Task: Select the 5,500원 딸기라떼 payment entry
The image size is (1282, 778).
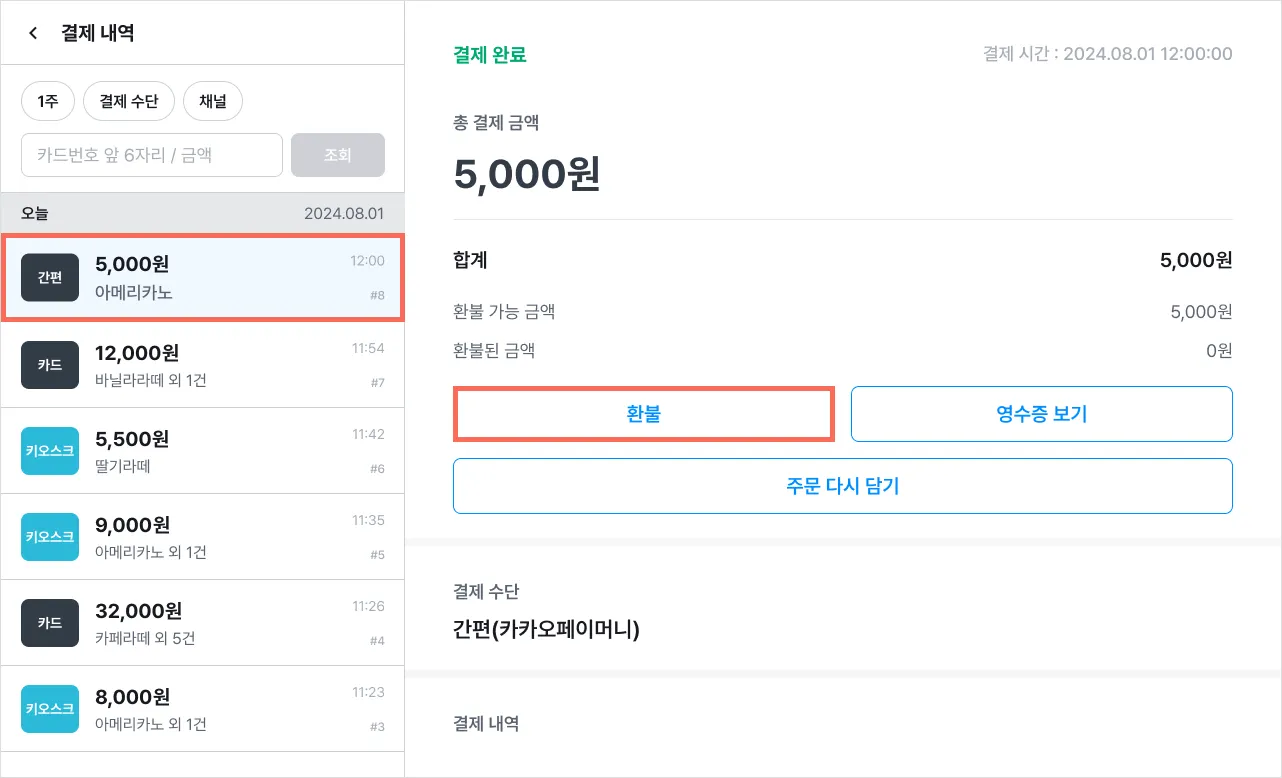Action: (x=230, y=451)
